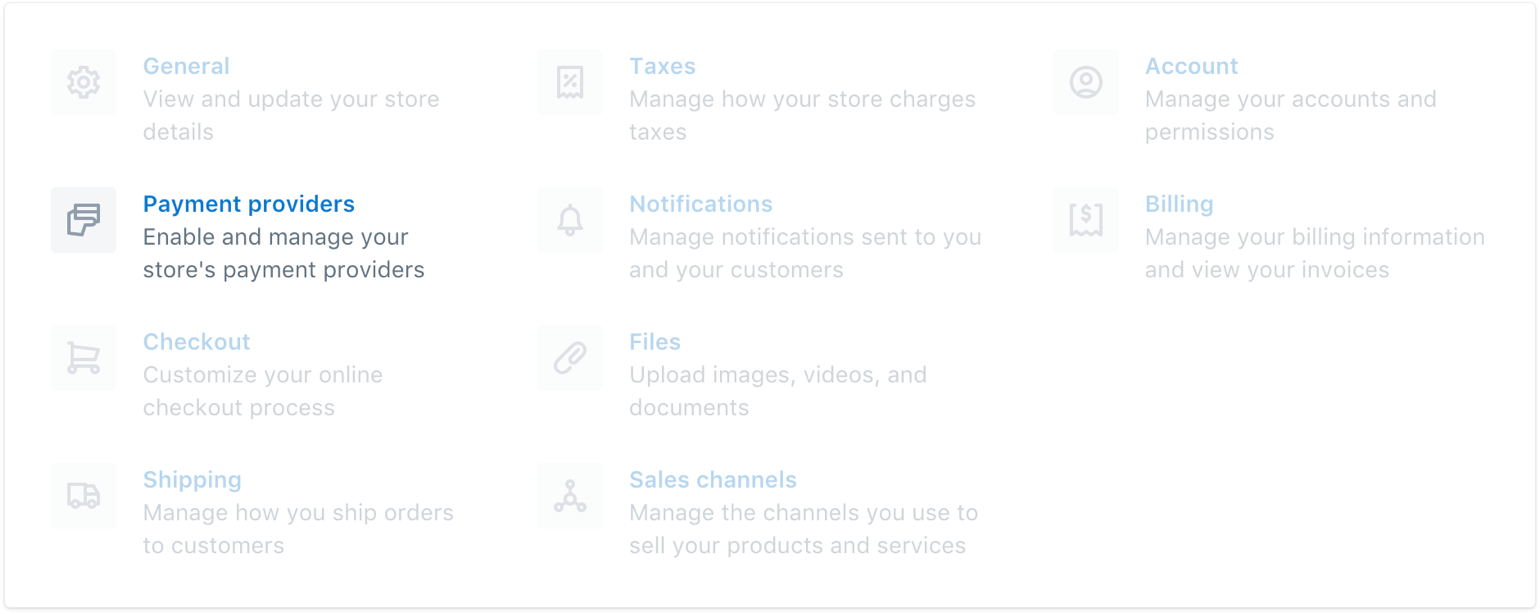Click the Notifications bell icon
1540x614 pixels.
pyautogui.click(x=570, y=220)
